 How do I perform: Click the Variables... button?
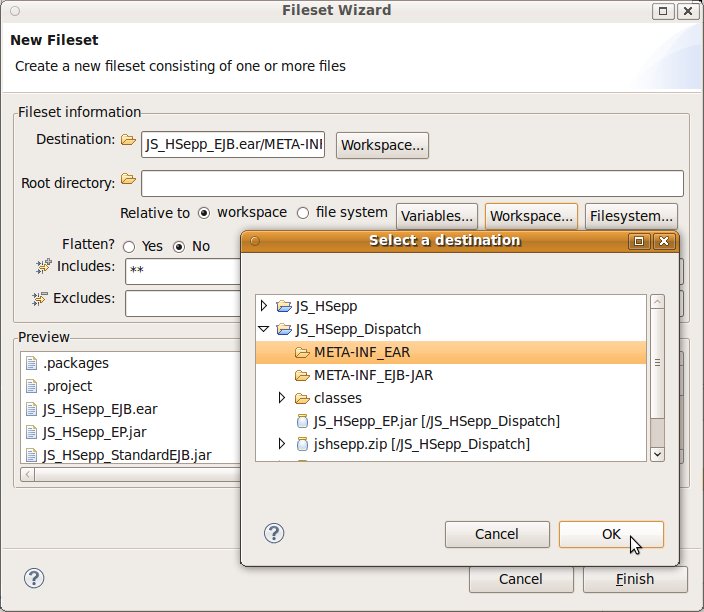click(x=436, y=216)
